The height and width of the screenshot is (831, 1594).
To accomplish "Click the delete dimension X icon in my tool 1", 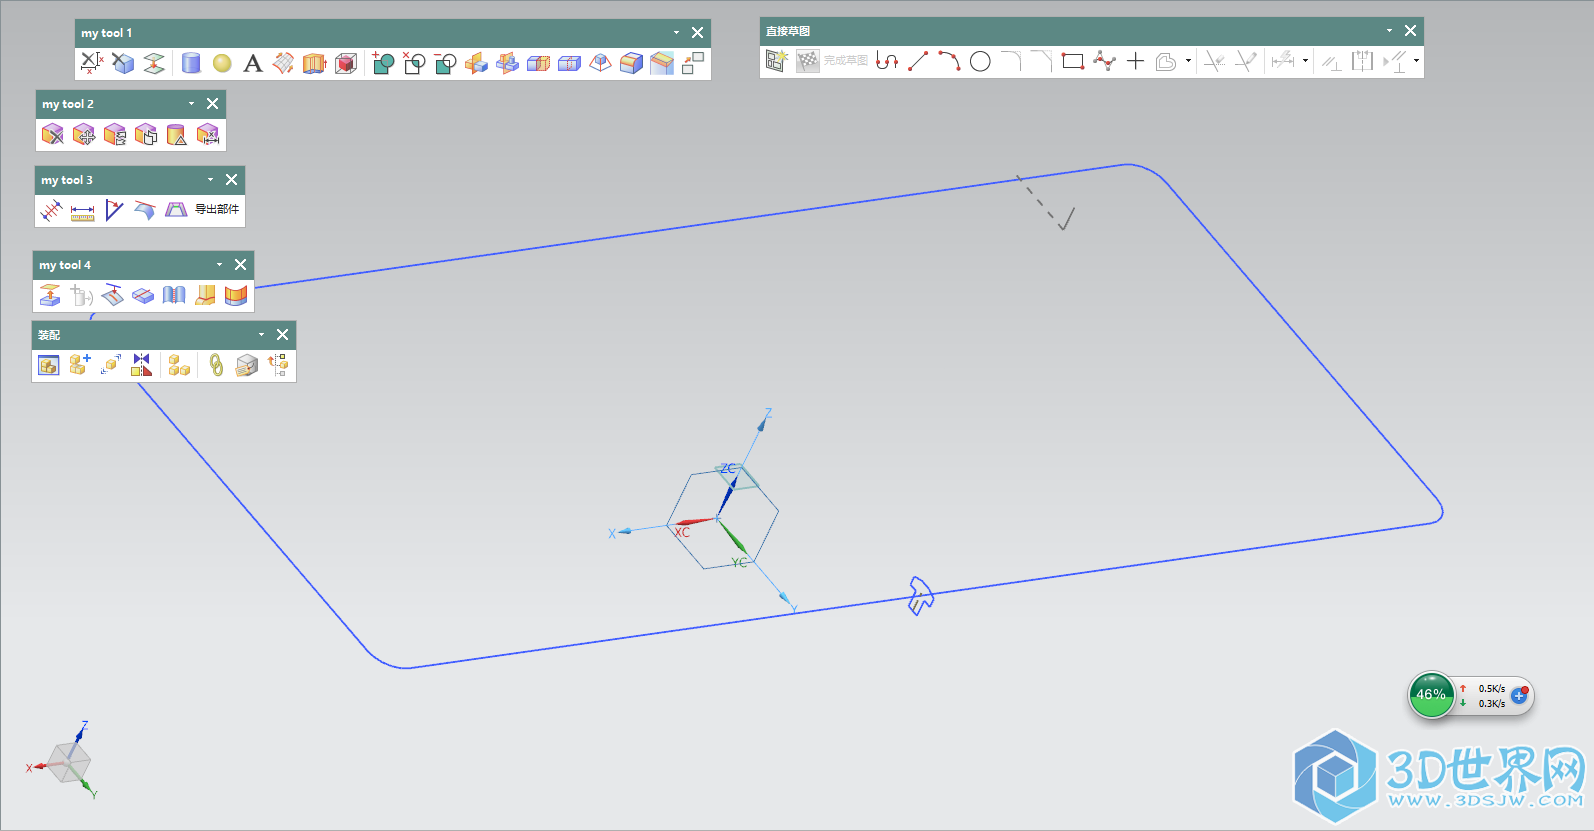I will tap(91, 63).
